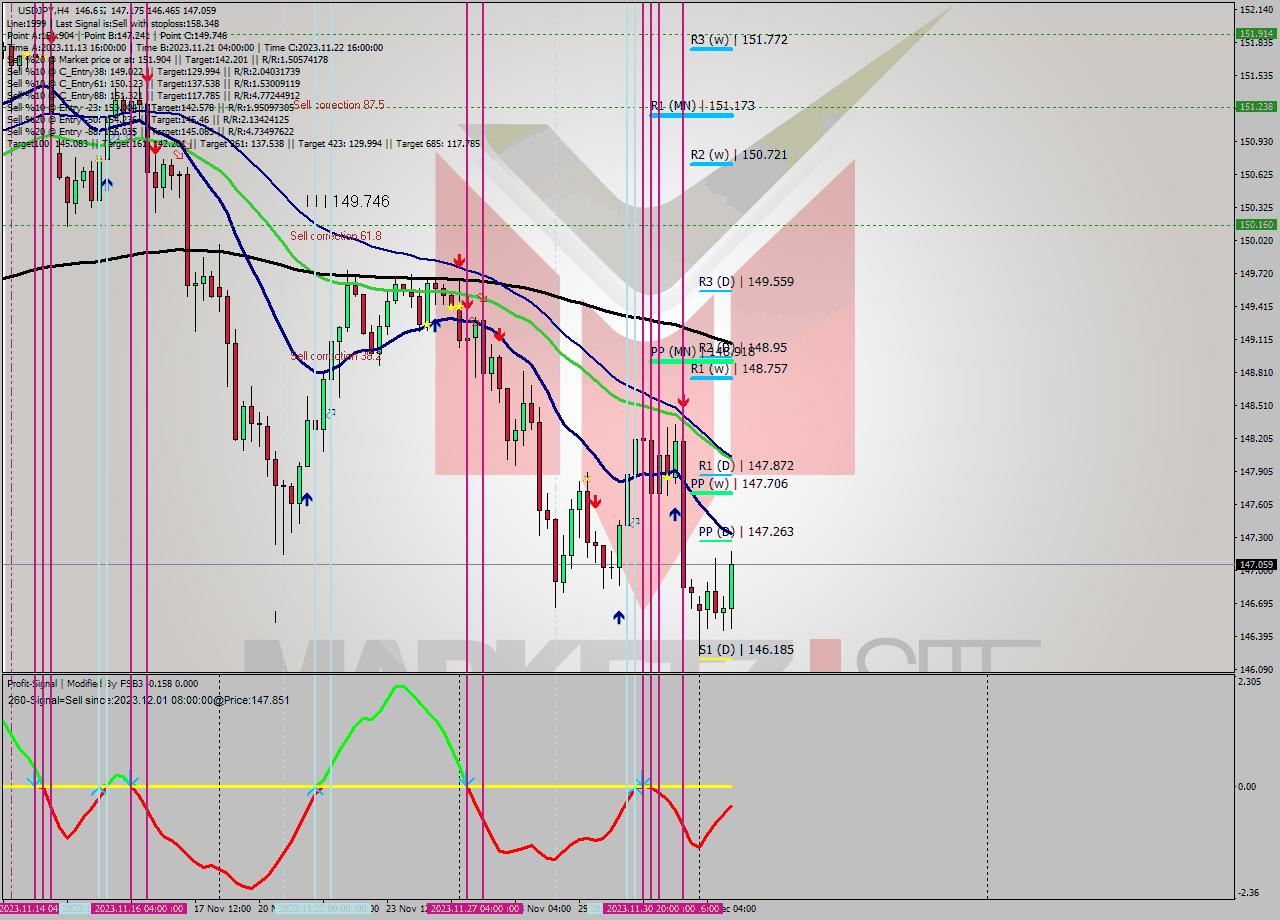Click the green 151.914 price level tag

tap(1256, 33)
